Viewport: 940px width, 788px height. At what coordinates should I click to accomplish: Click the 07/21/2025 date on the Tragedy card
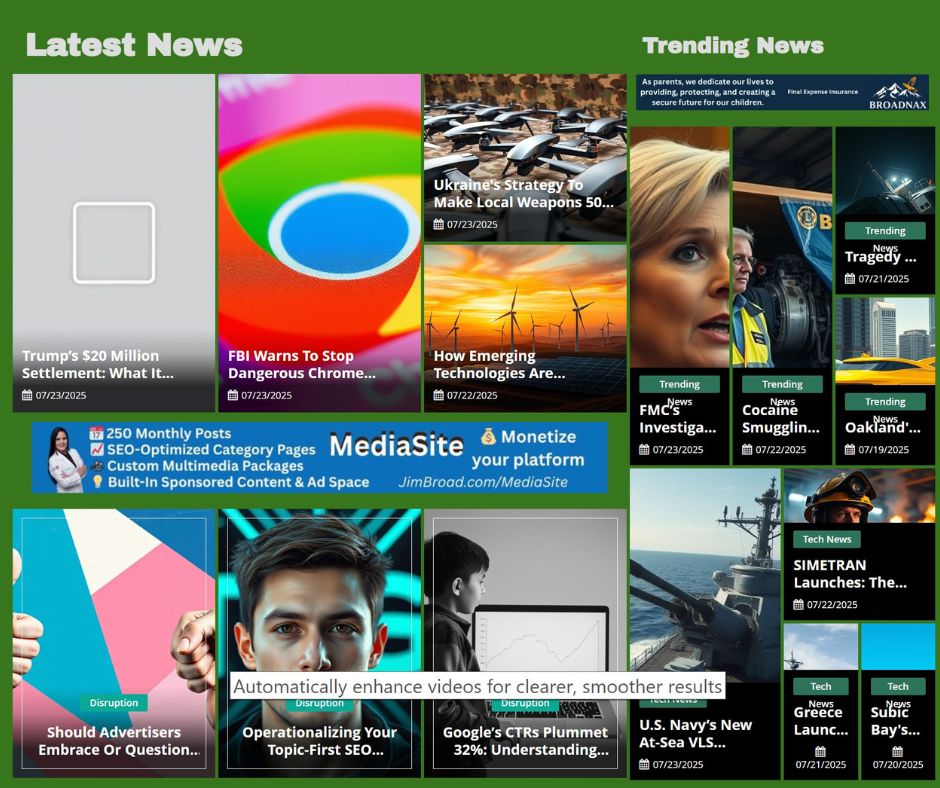pos(884,279)
